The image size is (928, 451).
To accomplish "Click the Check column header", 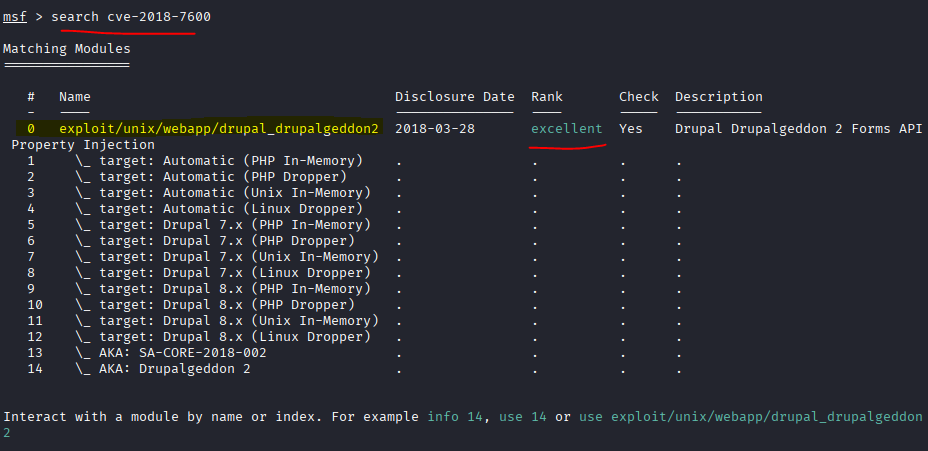I will click(x=638, y=97).
